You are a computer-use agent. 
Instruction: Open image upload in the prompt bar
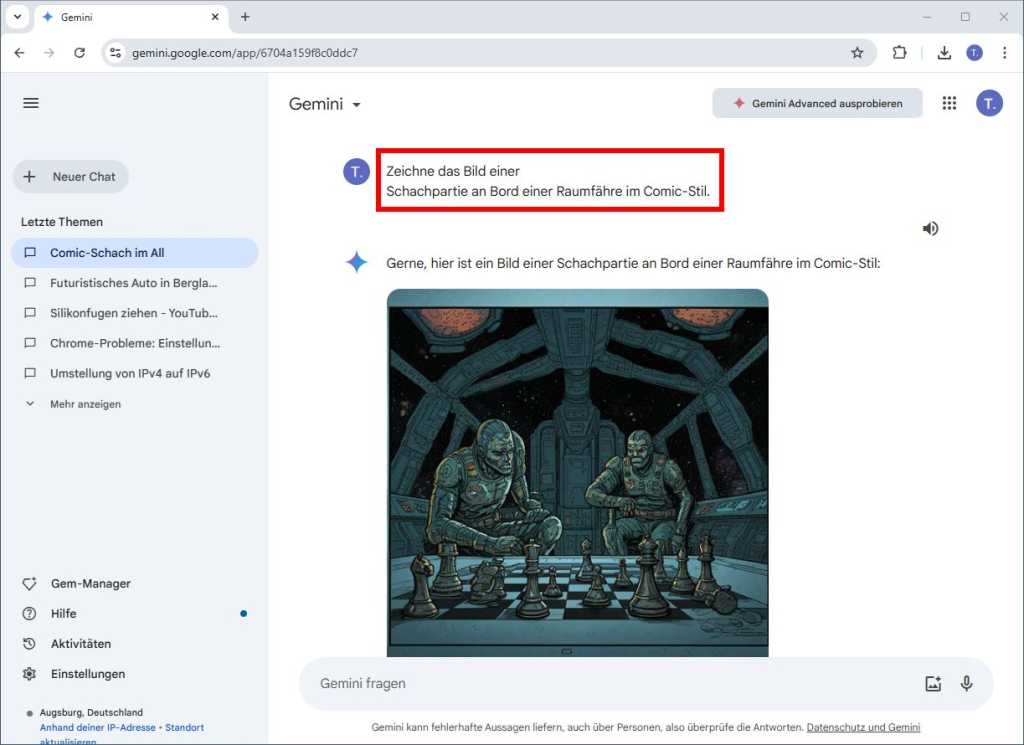[x=933, y=683]
